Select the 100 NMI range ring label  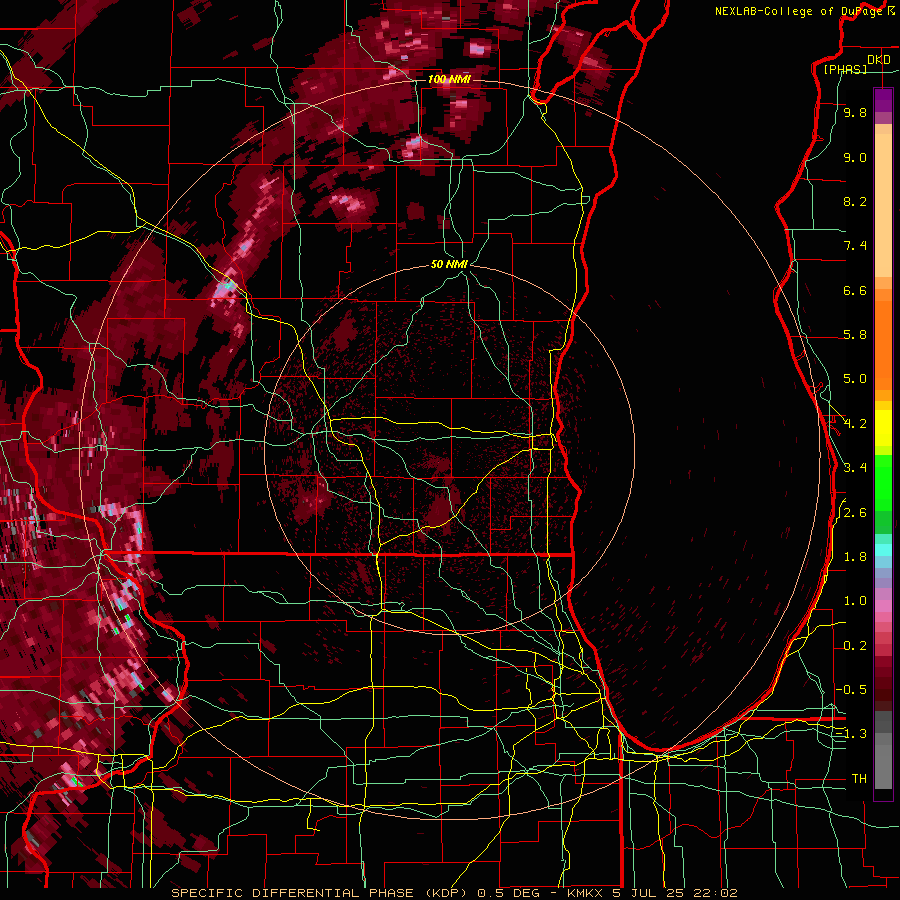point(449,79)
